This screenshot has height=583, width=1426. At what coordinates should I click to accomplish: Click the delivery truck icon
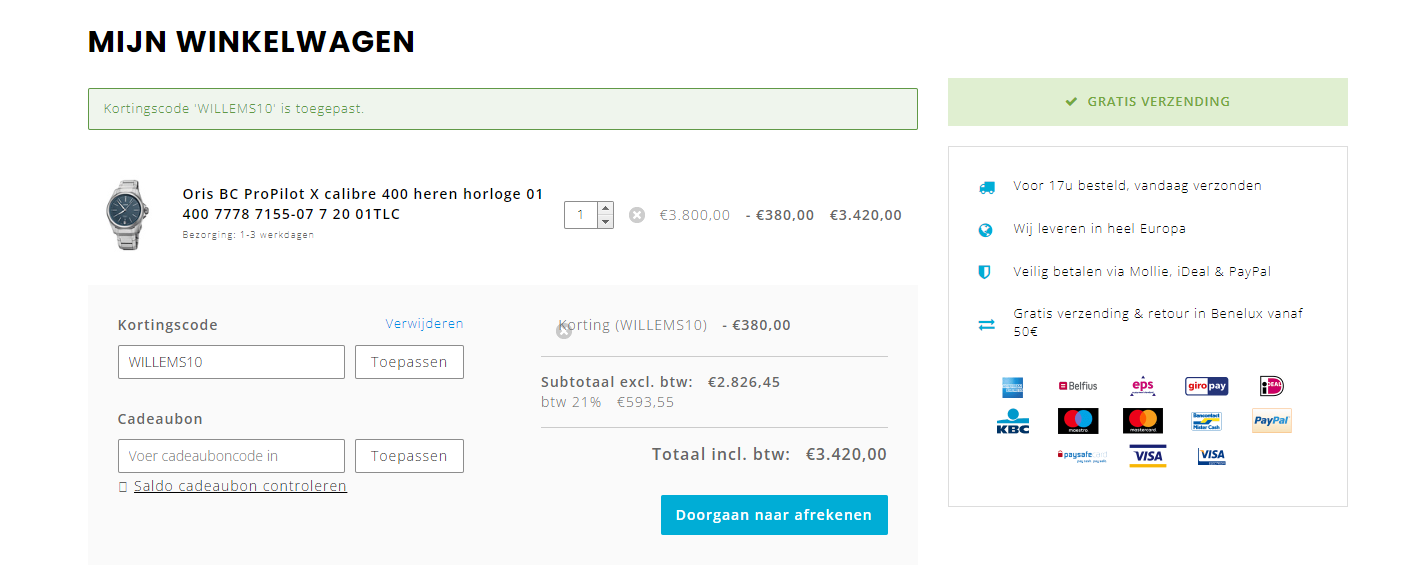(x=987, y=187)
